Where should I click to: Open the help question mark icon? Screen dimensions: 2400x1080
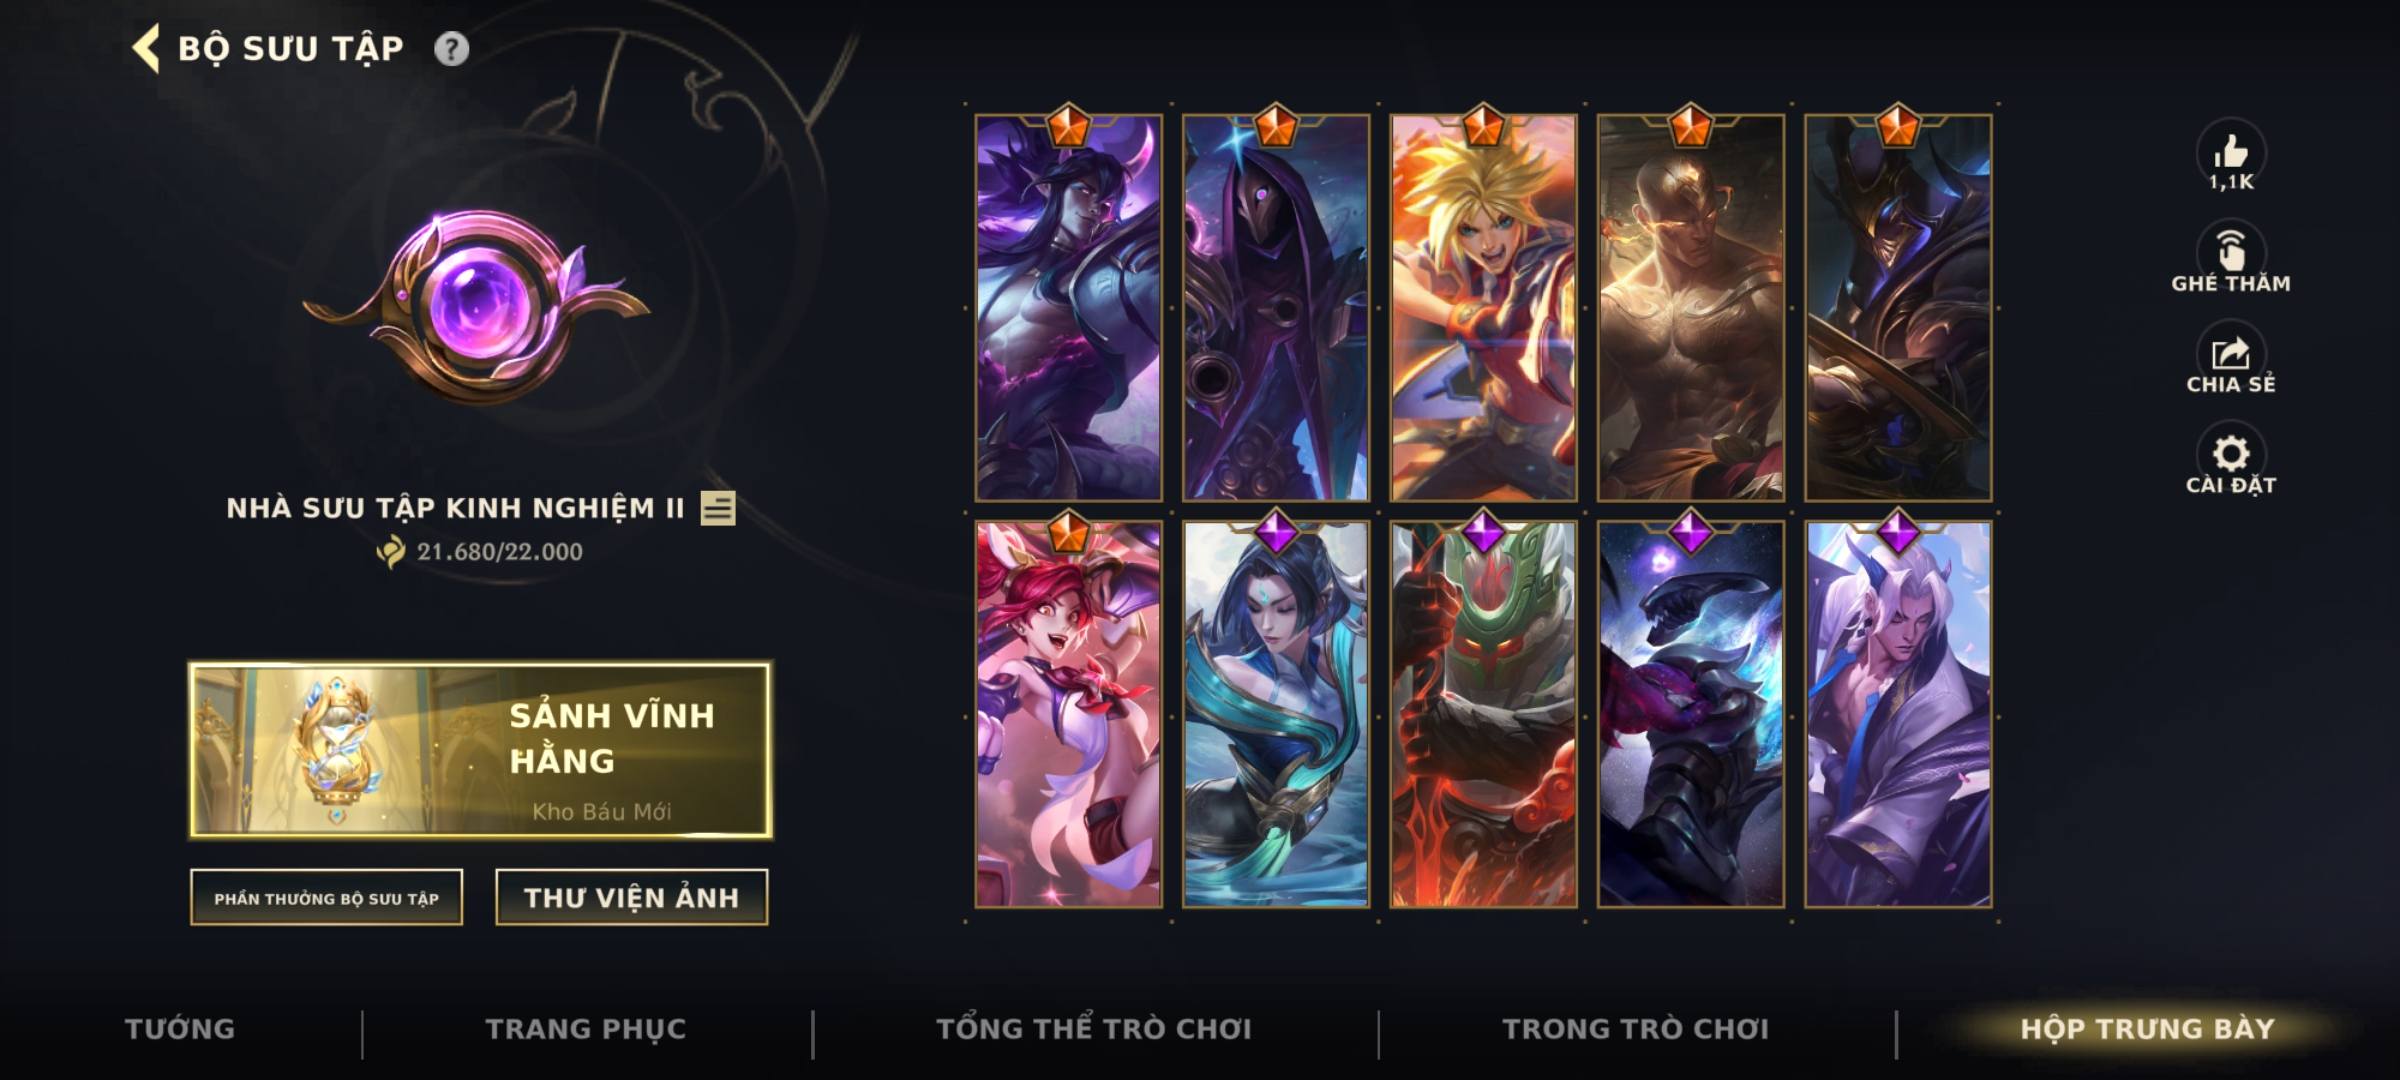451,49
